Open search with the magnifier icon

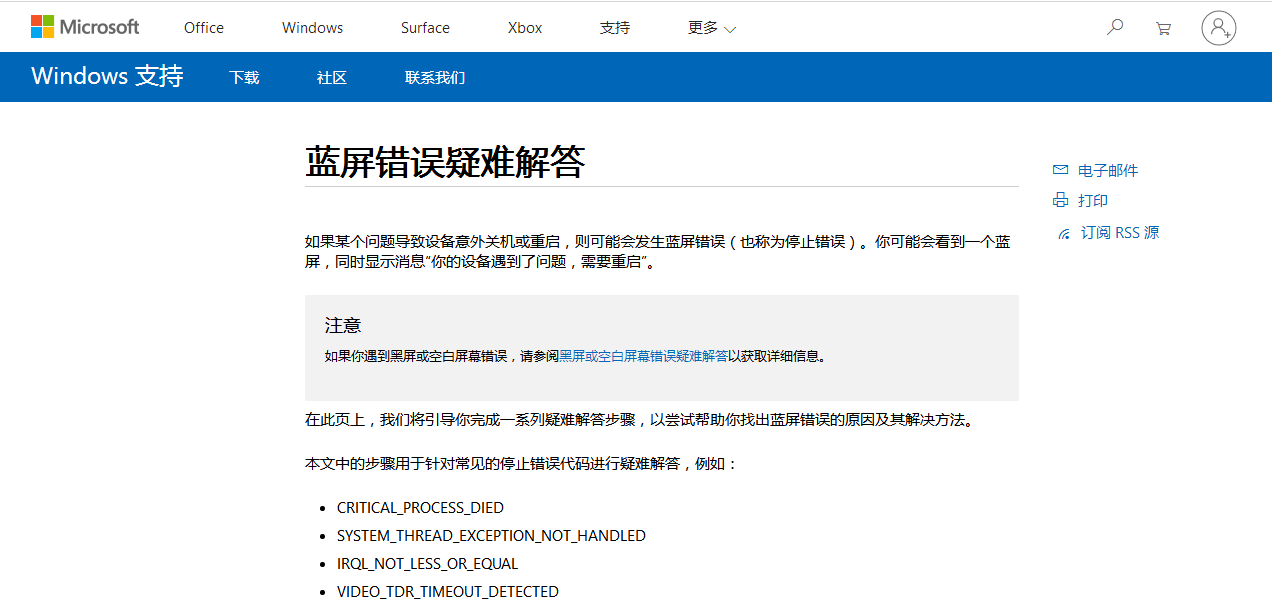coord(1114,27)
